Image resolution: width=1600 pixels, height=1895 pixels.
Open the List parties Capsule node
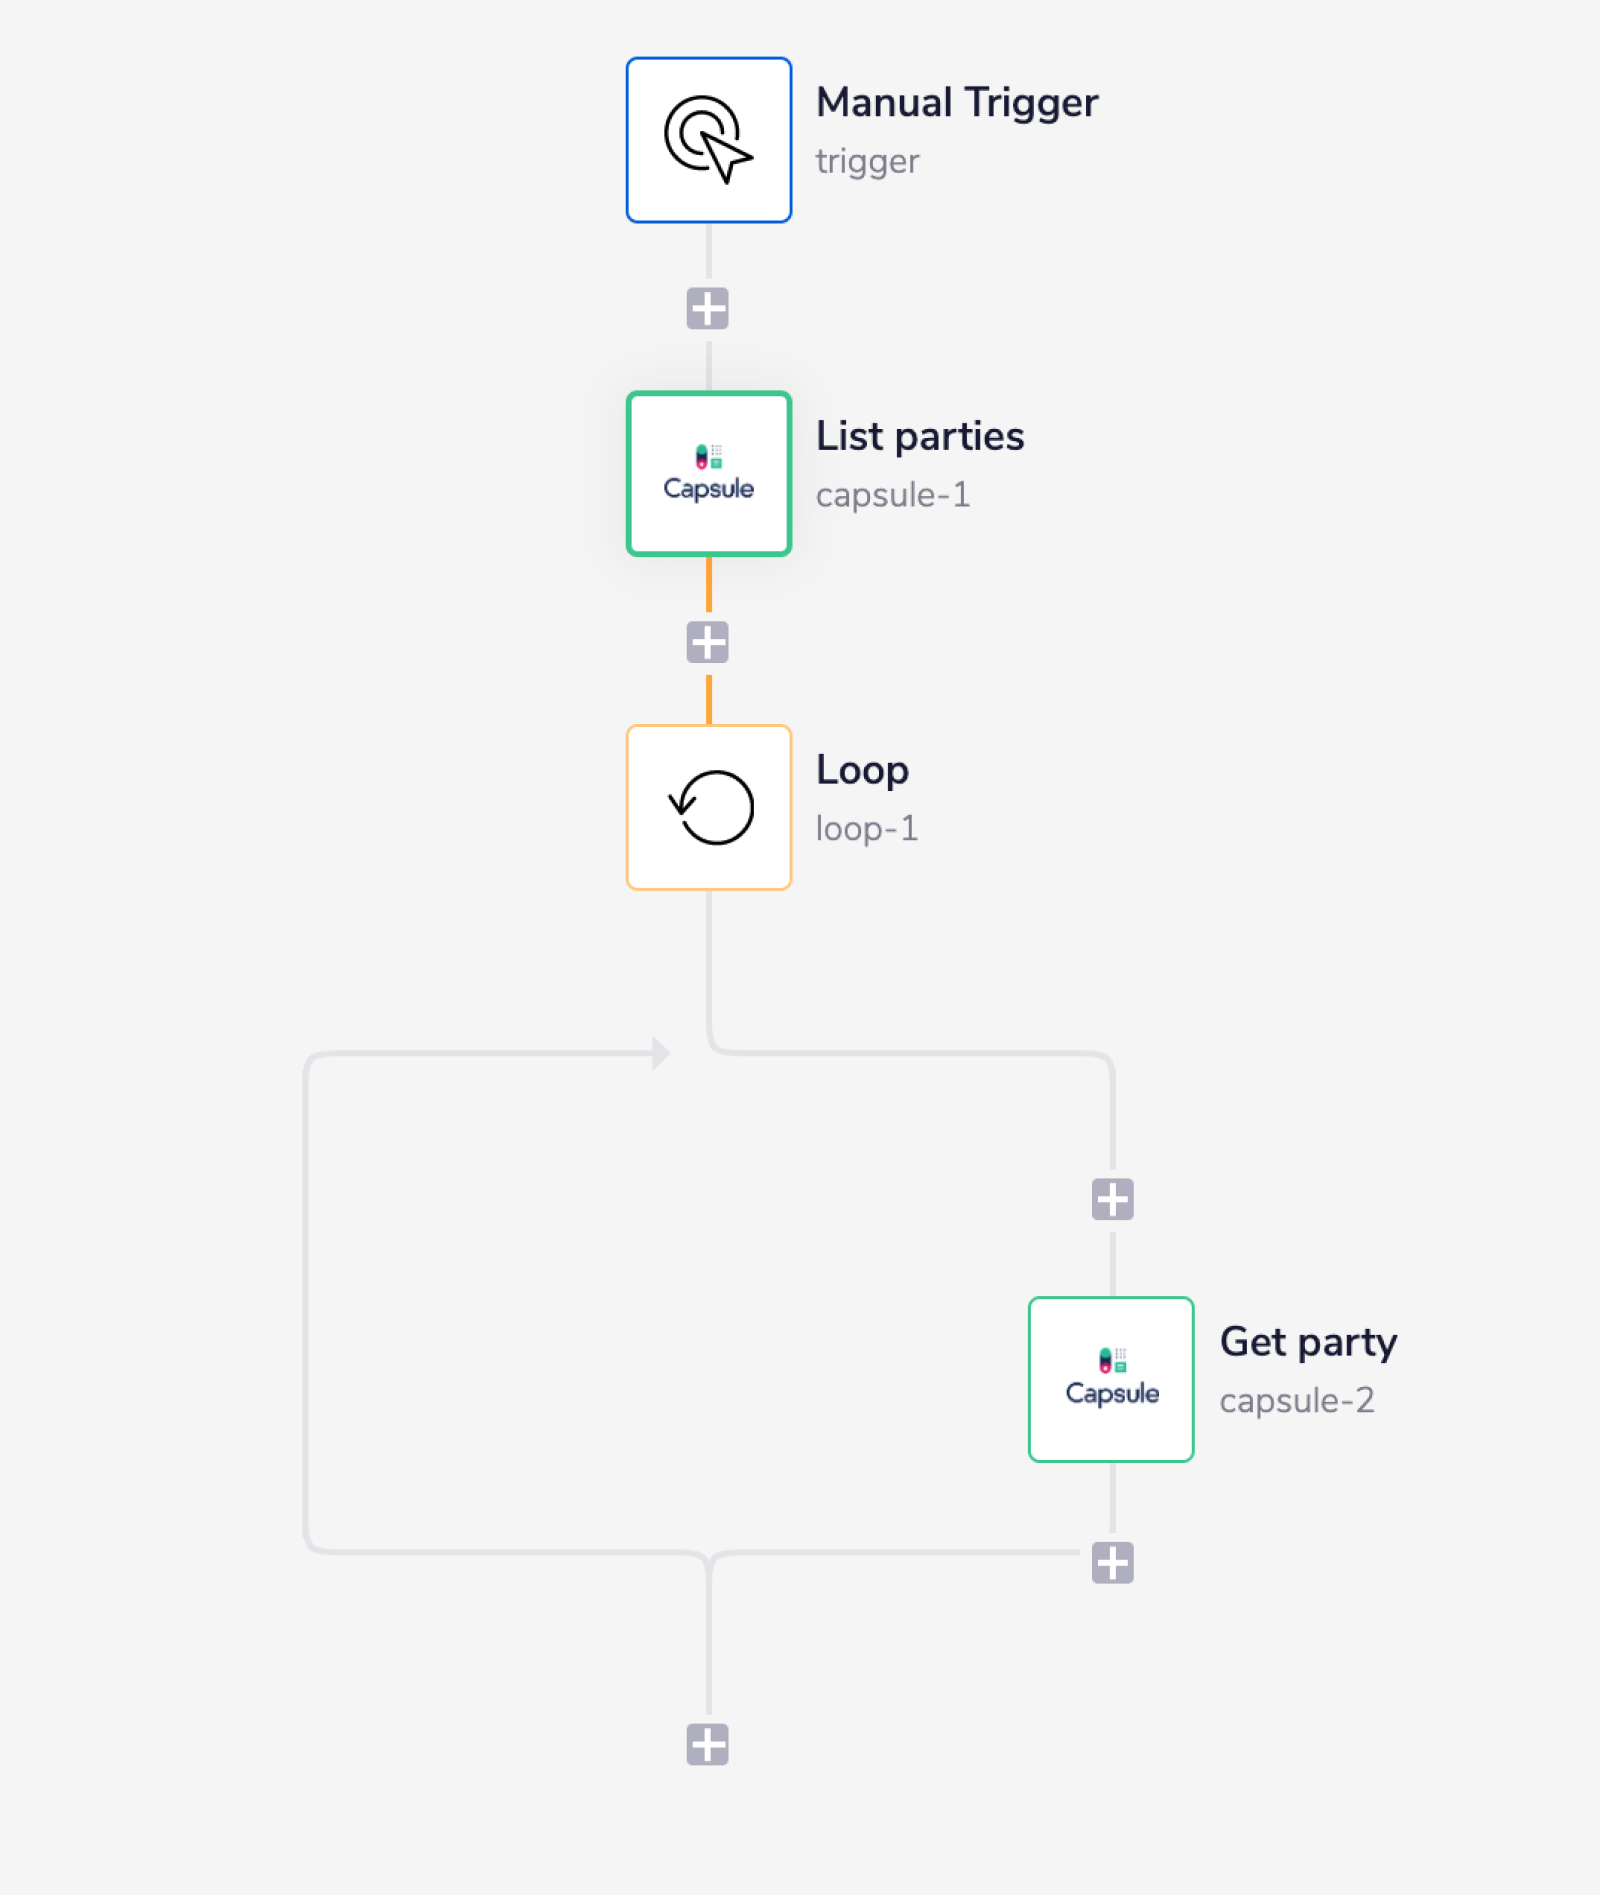pos(708,473)
